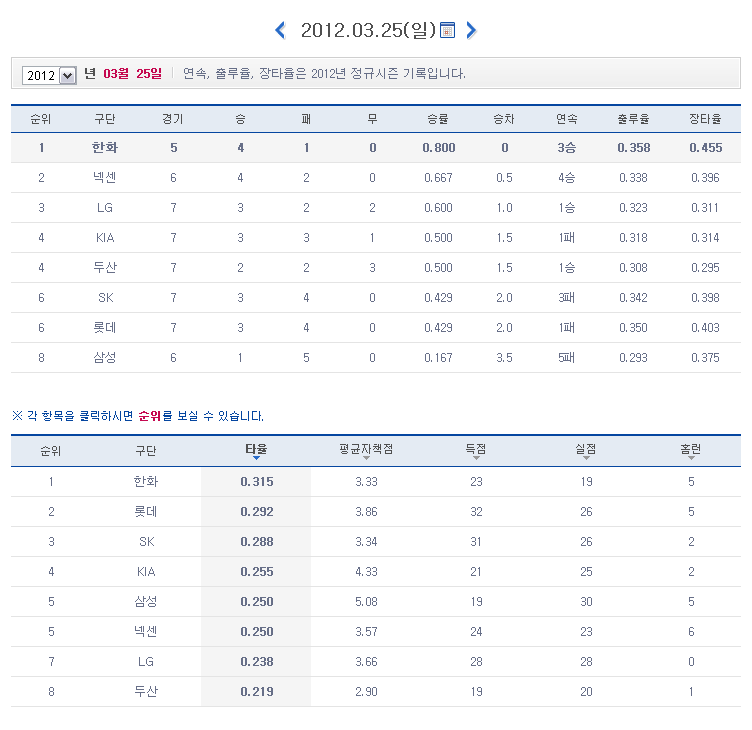Click the 타율 sort arrow indicator
Image resolution: width=752 pixels, height=730 pixels.
pyautogui.click(x=256, y=459)
